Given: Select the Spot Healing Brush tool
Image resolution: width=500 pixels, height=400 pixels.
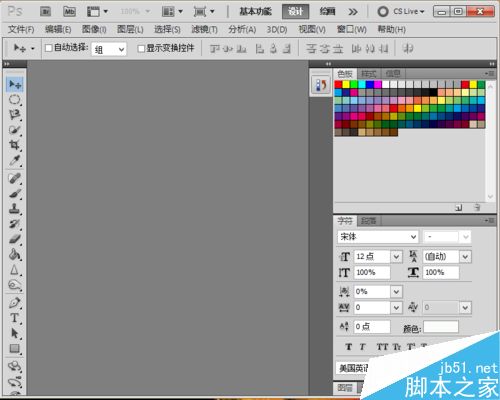Looking at the screenshot, I should tap(15, 178).
